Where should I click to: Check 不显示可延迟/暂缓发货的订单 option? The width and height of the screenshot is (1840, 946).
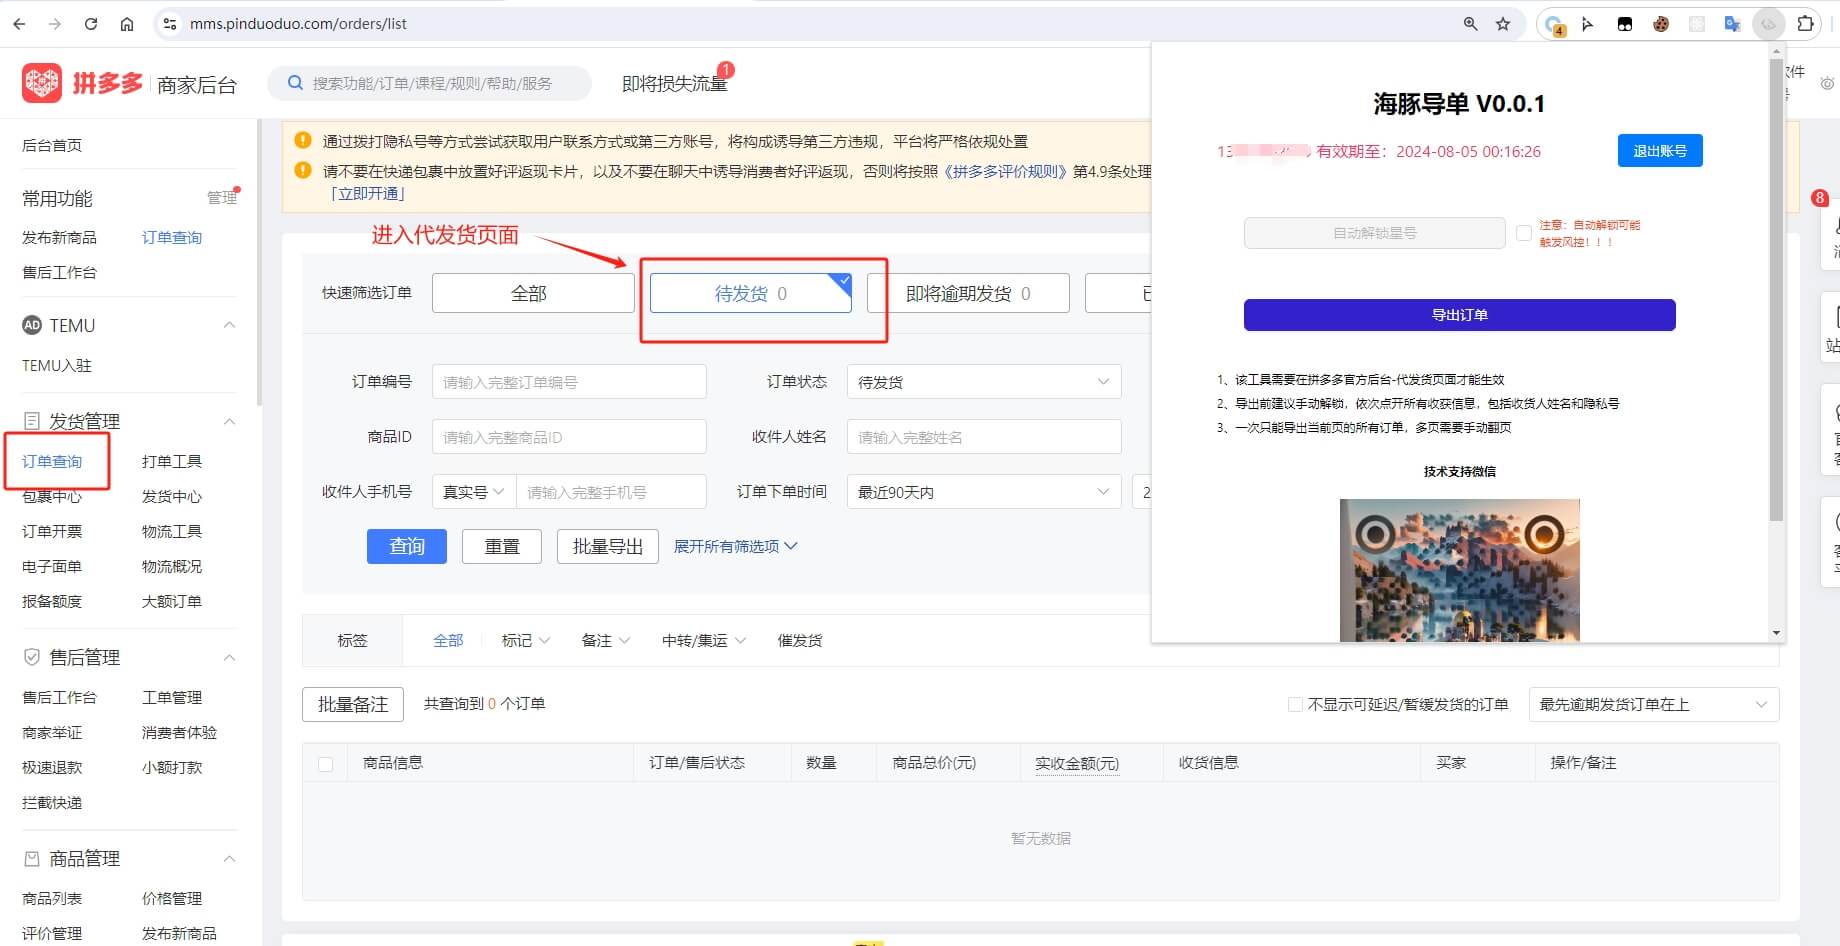(x=1295, y=704)
